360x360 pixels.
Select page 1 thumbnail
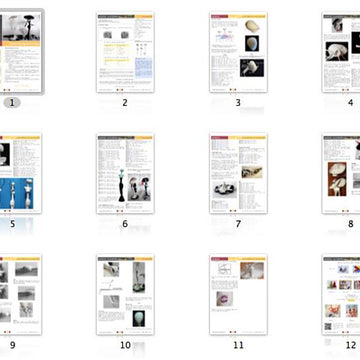tap(20, 52)
